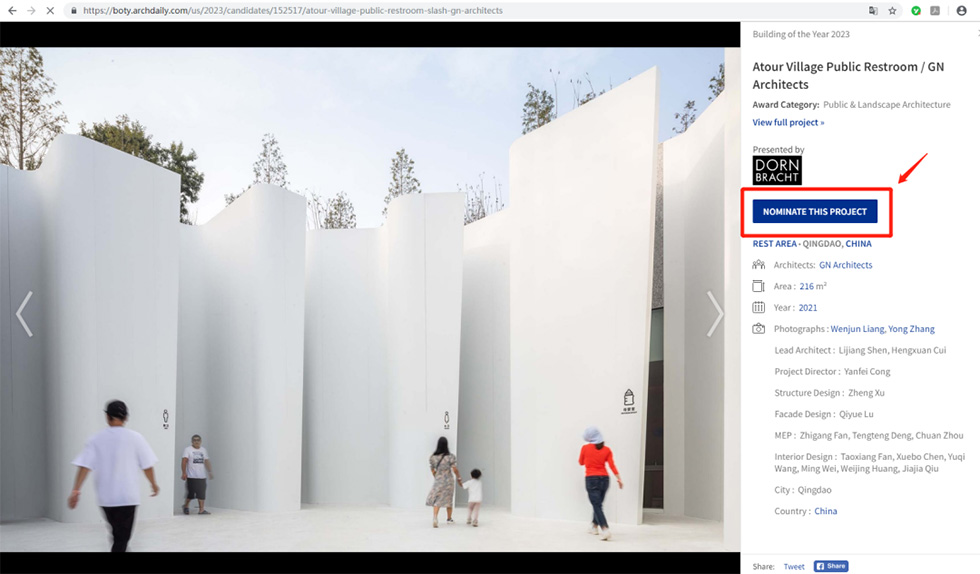The width and height of the screenshot is (980, 574).
Task: Show the next project image
Action: click(x=714, y=314)
